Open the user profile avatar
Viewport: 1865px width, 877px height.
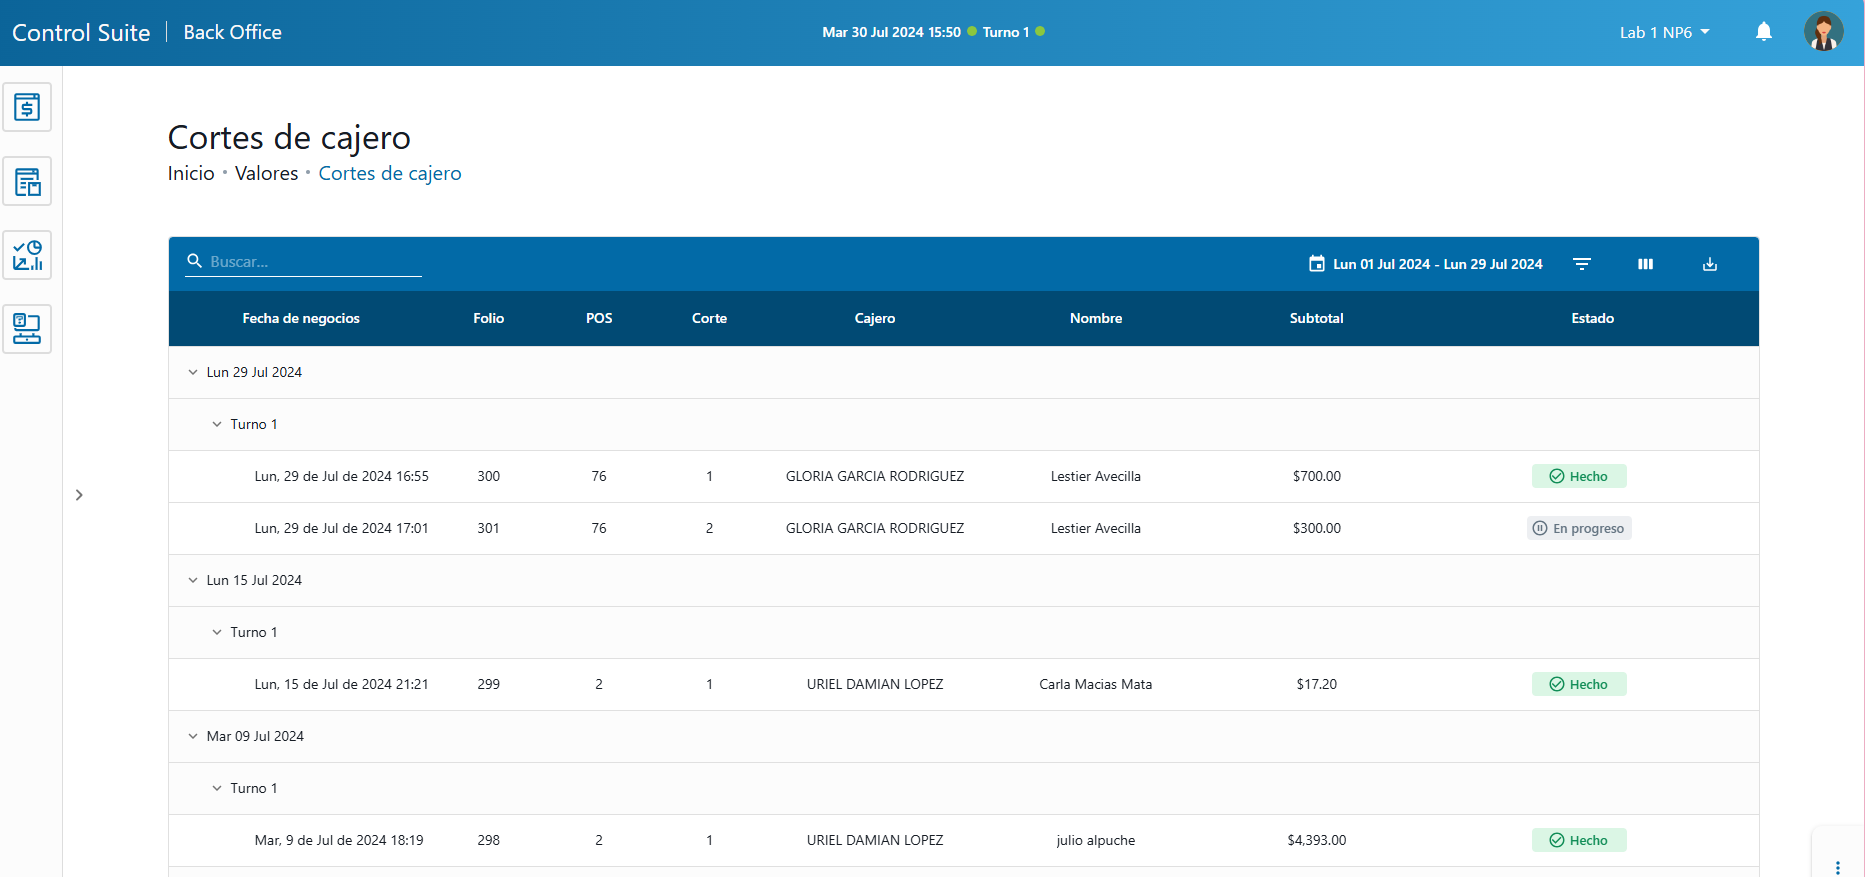1822,32
